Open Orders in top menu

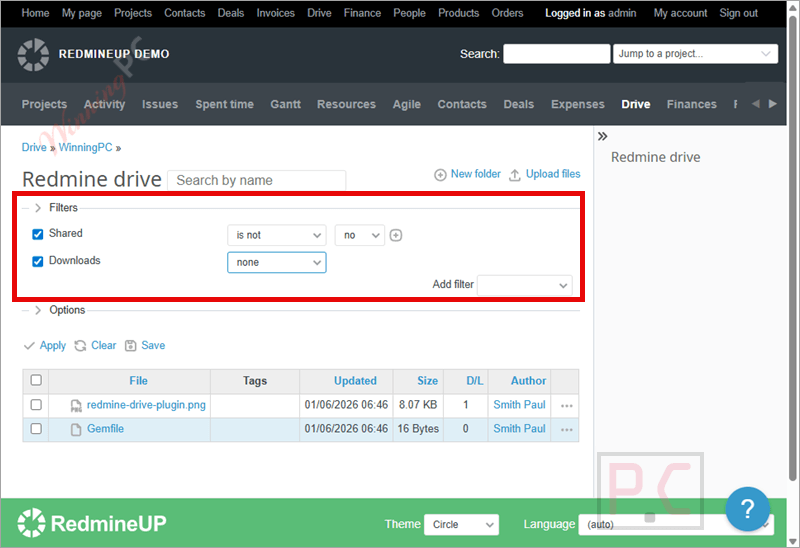(x=507, y=13)
